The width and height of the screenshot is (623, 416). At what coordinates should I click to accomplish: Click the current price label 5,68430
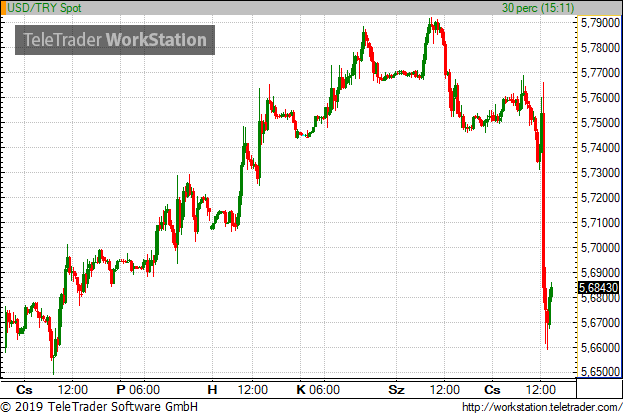click(x=598, y=287)
